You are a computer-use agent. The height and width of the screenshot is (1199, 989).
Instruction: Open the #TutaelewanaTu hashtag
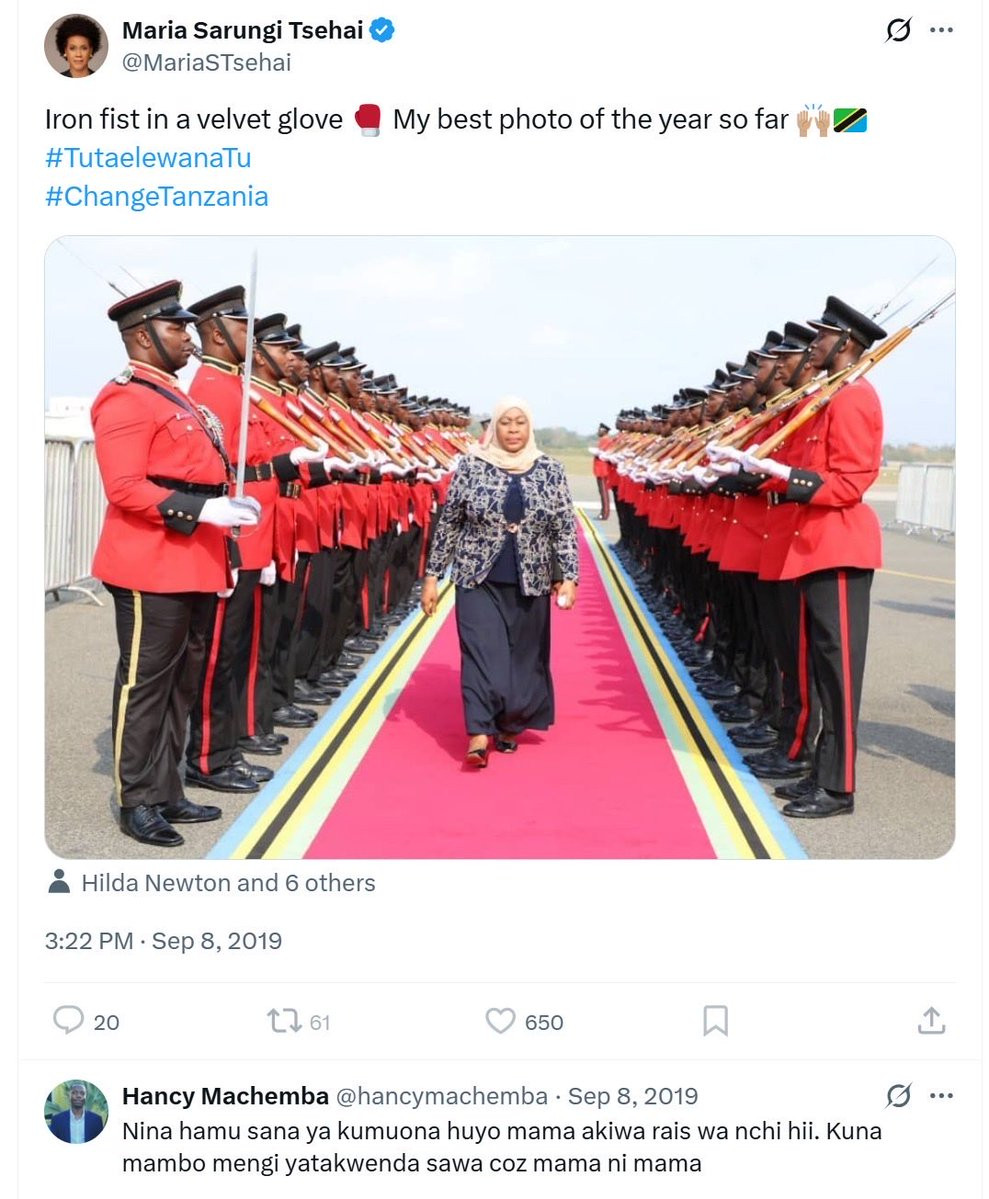[x=148, y=158]
